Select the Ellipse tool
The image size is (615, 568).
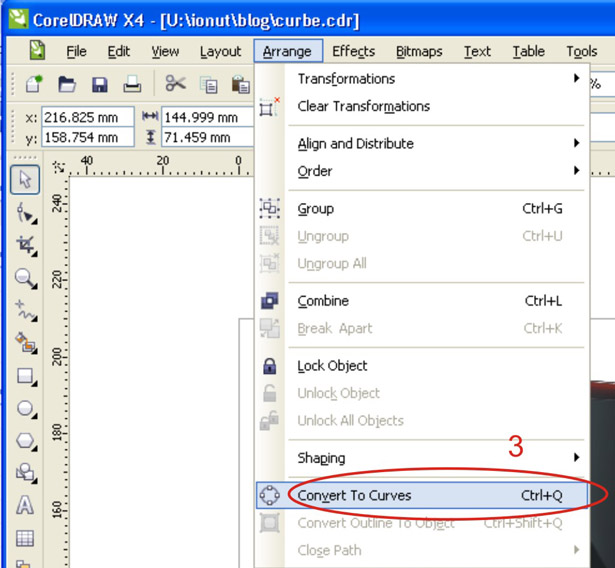pos(25,408)
